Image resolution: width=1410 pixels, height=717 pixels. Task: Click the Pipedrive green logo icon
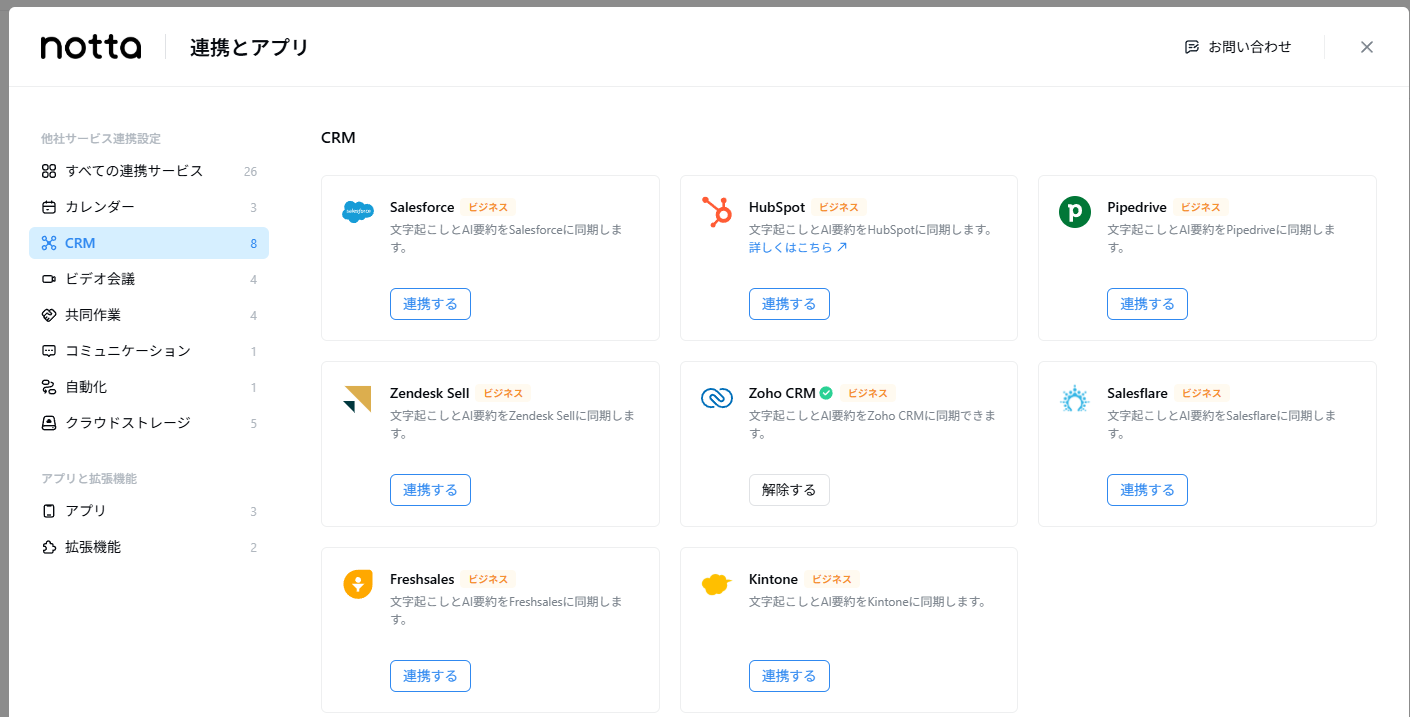point(1075,212)
